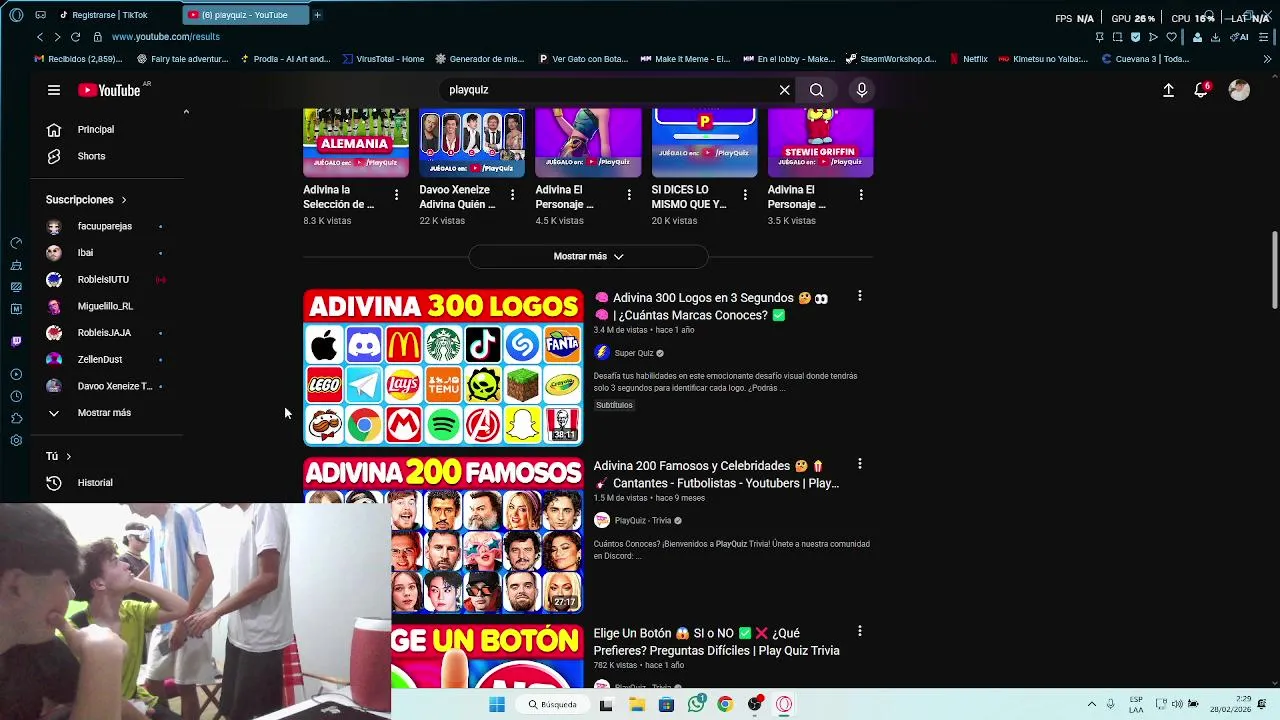Click the Subtítulos badge
1280x720 pixels.
(x=614, y=405)
